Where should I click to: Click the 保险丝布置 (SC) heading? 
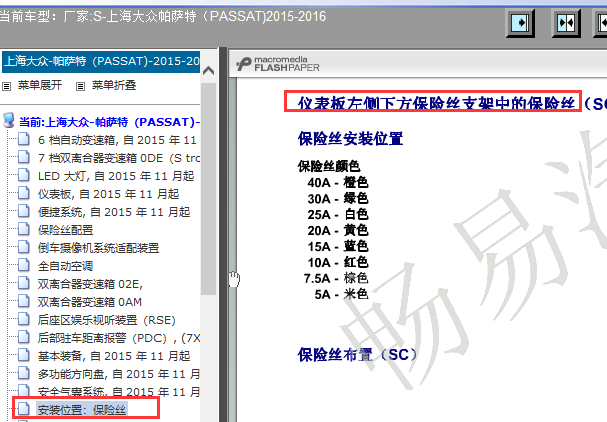click(x=357, y=355)
